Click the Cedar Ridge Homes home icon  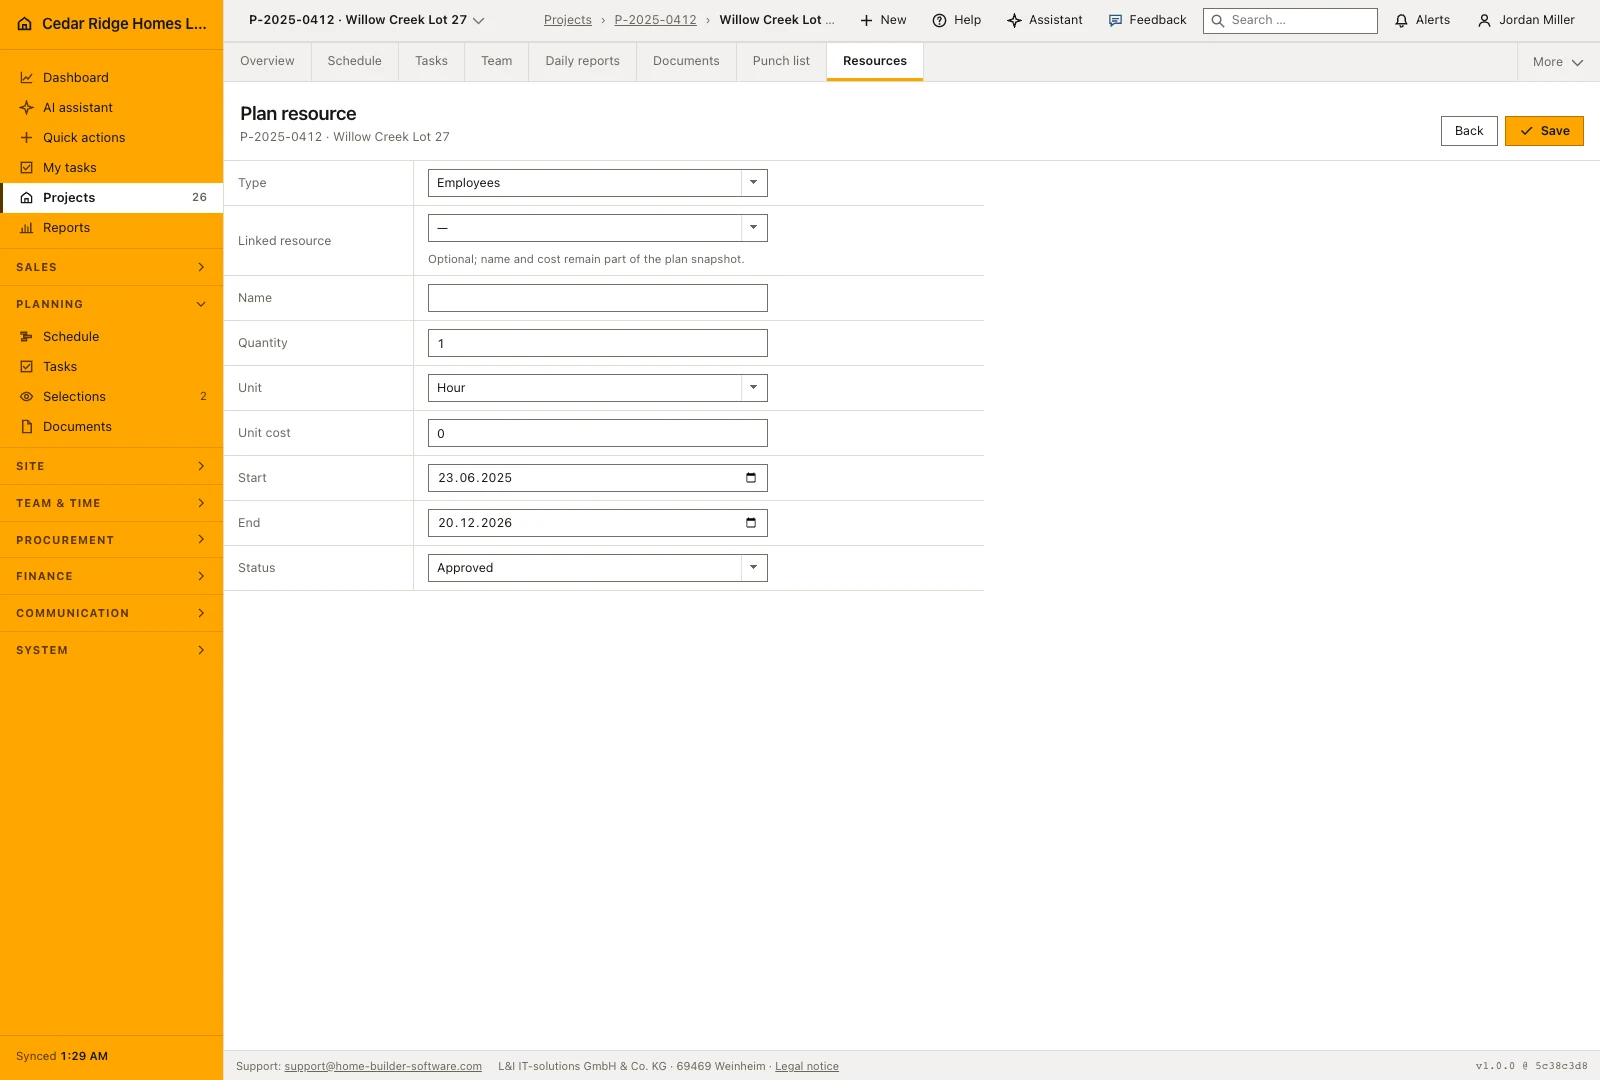pyautogui.click(x=25, y=24)
